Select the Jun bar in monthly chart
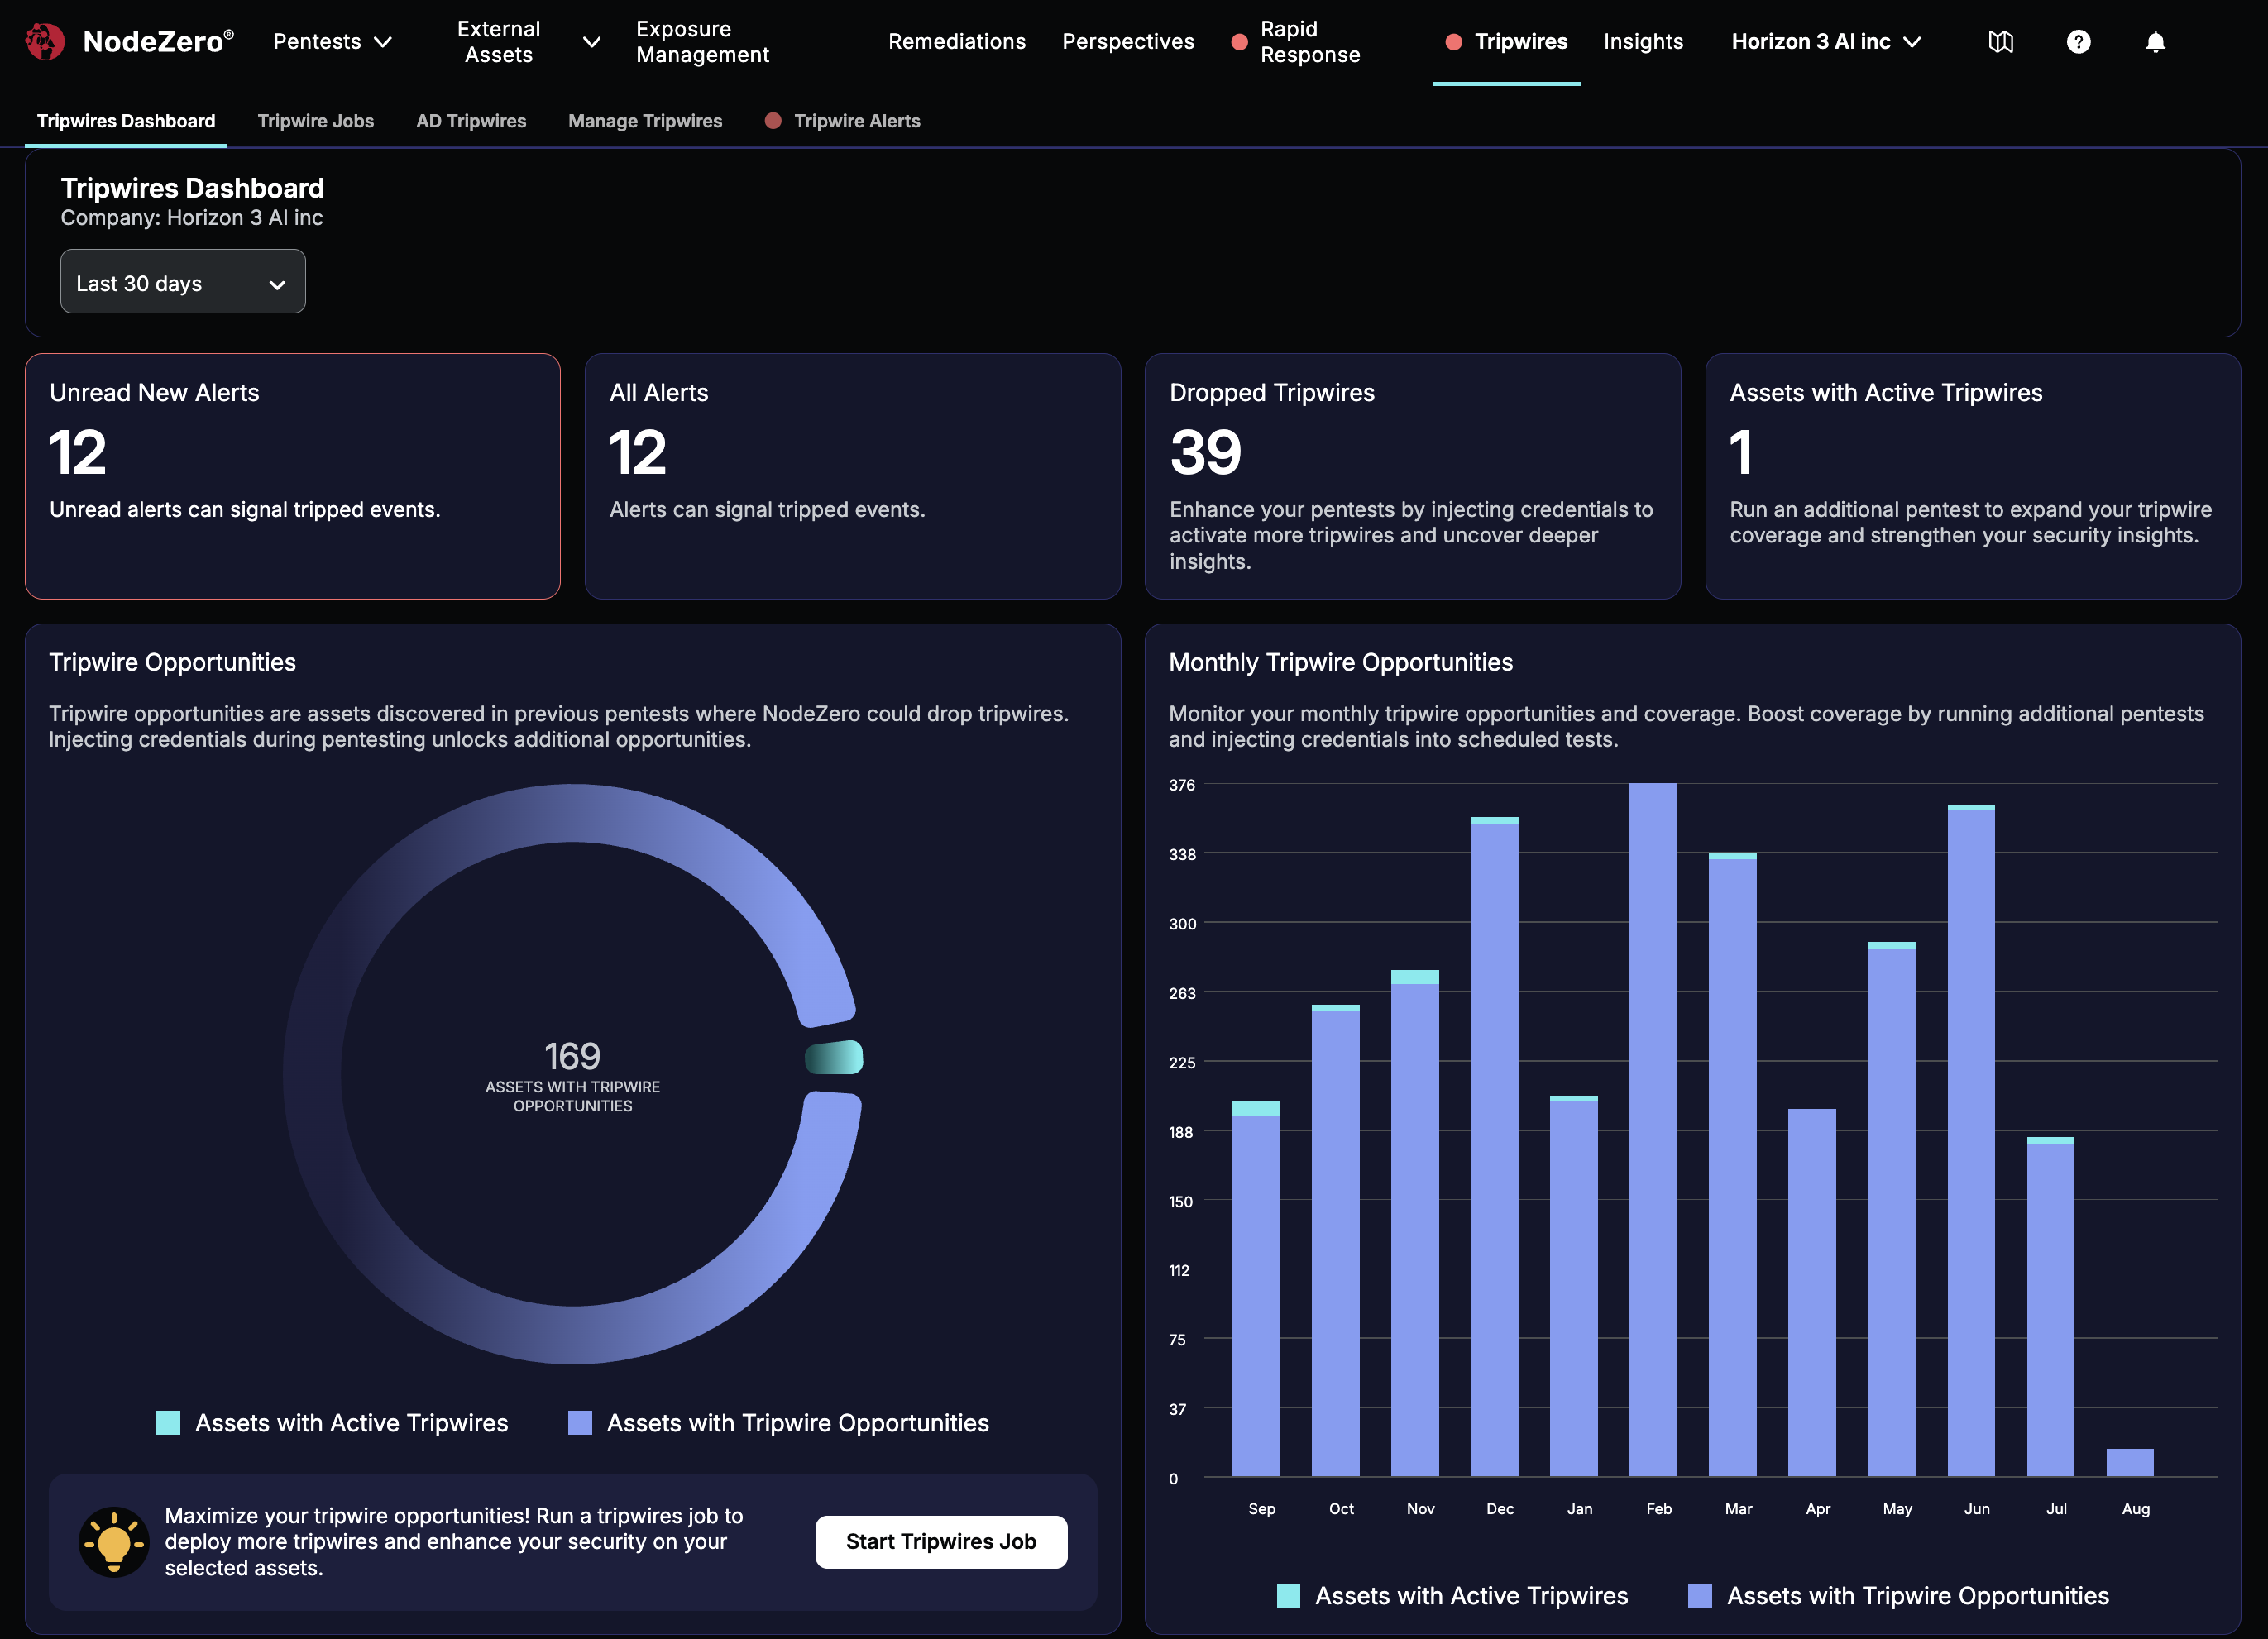 click(x=1971, y=1141)
